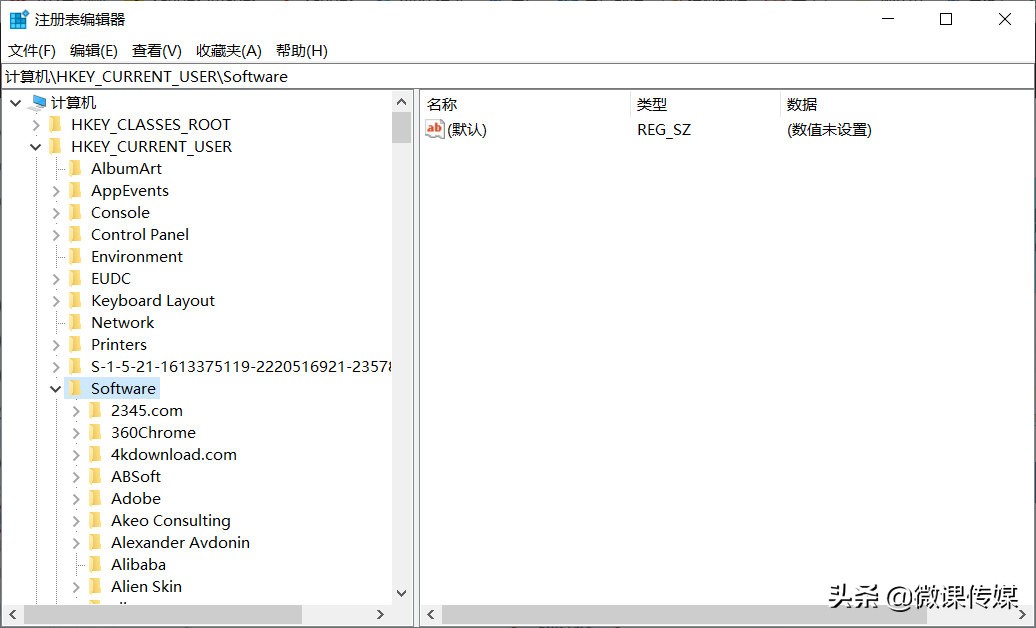This screenshot has height=628, width=1036.
Task: Click tree pane scroll down arrow
Action: tap(401, 593)
